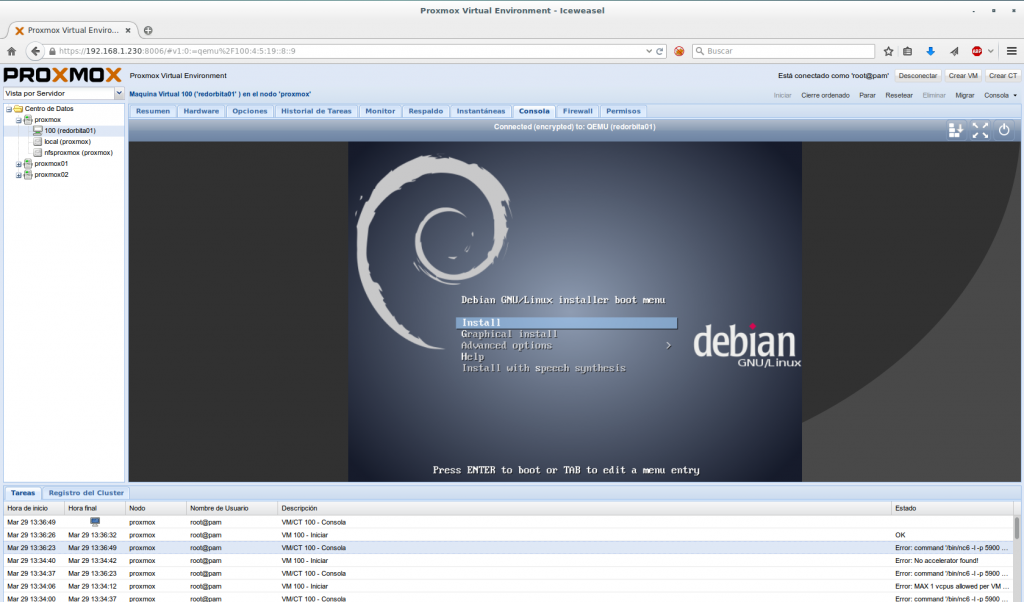Image resolution: width=1024 pixels, height=602 pixels.
Task: Click the Adblock Plus toolbar icon
Action: [x=977, y=50]
